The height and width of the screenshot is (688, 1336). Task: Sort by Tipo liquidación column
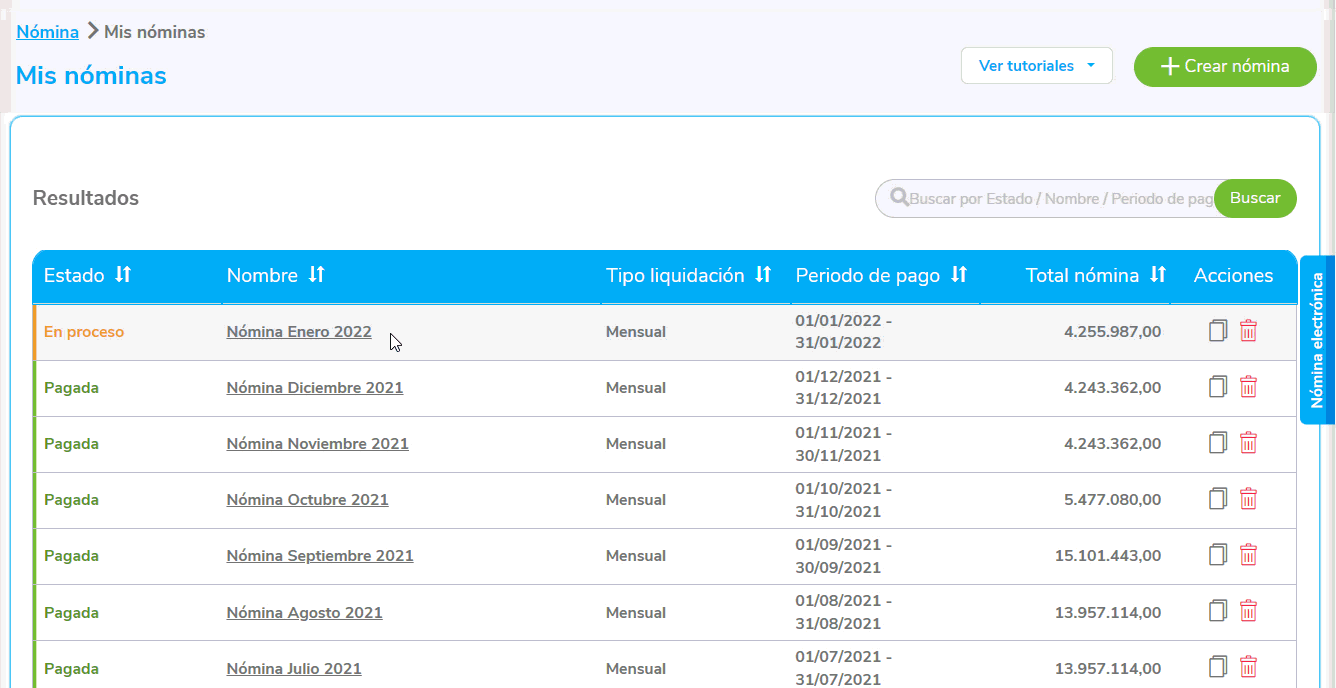(x=763, y=275)
